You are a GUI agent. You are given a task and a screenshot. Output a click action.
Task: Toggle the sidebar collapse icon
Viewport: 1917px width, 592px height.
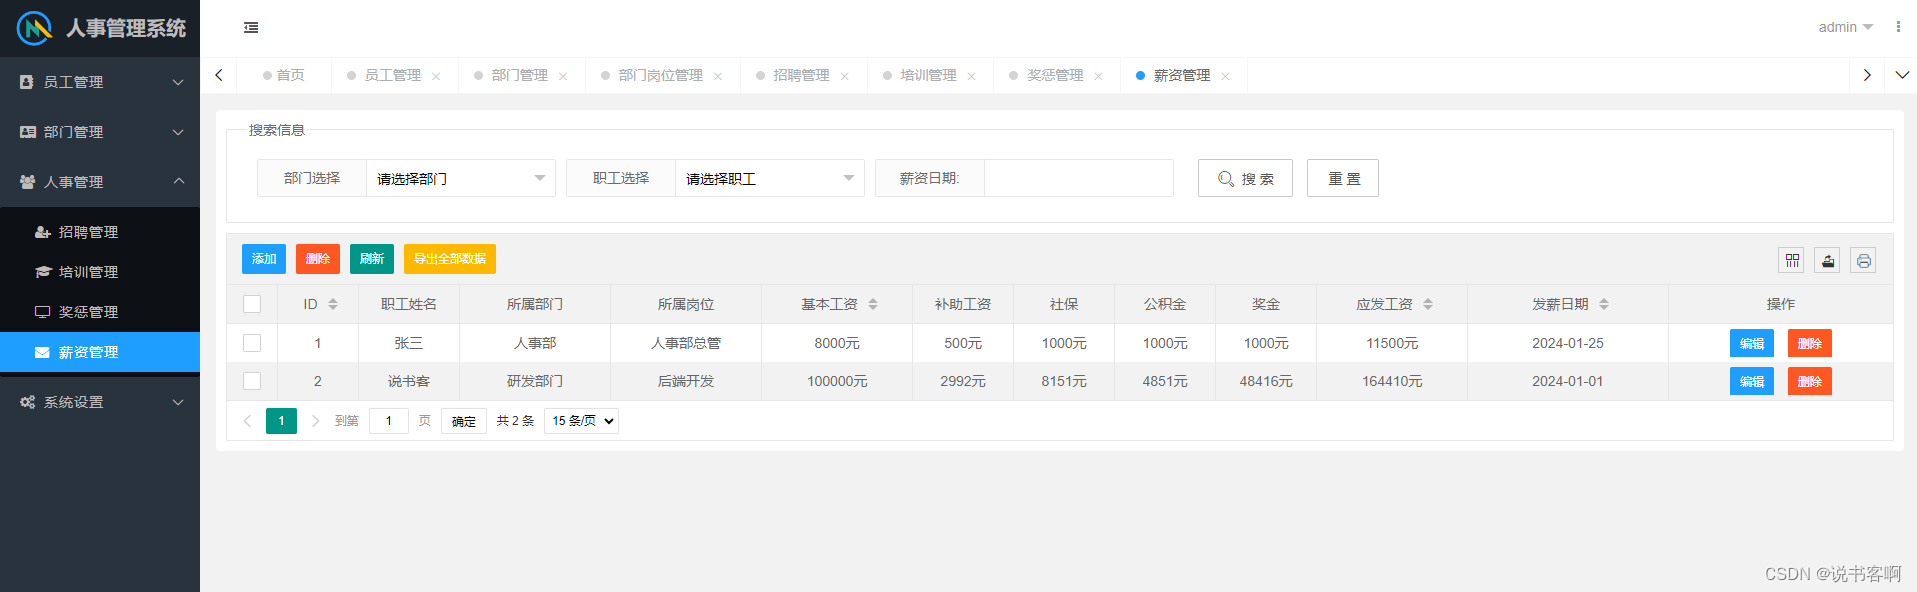pyautogui.click(x=251, y=28)
